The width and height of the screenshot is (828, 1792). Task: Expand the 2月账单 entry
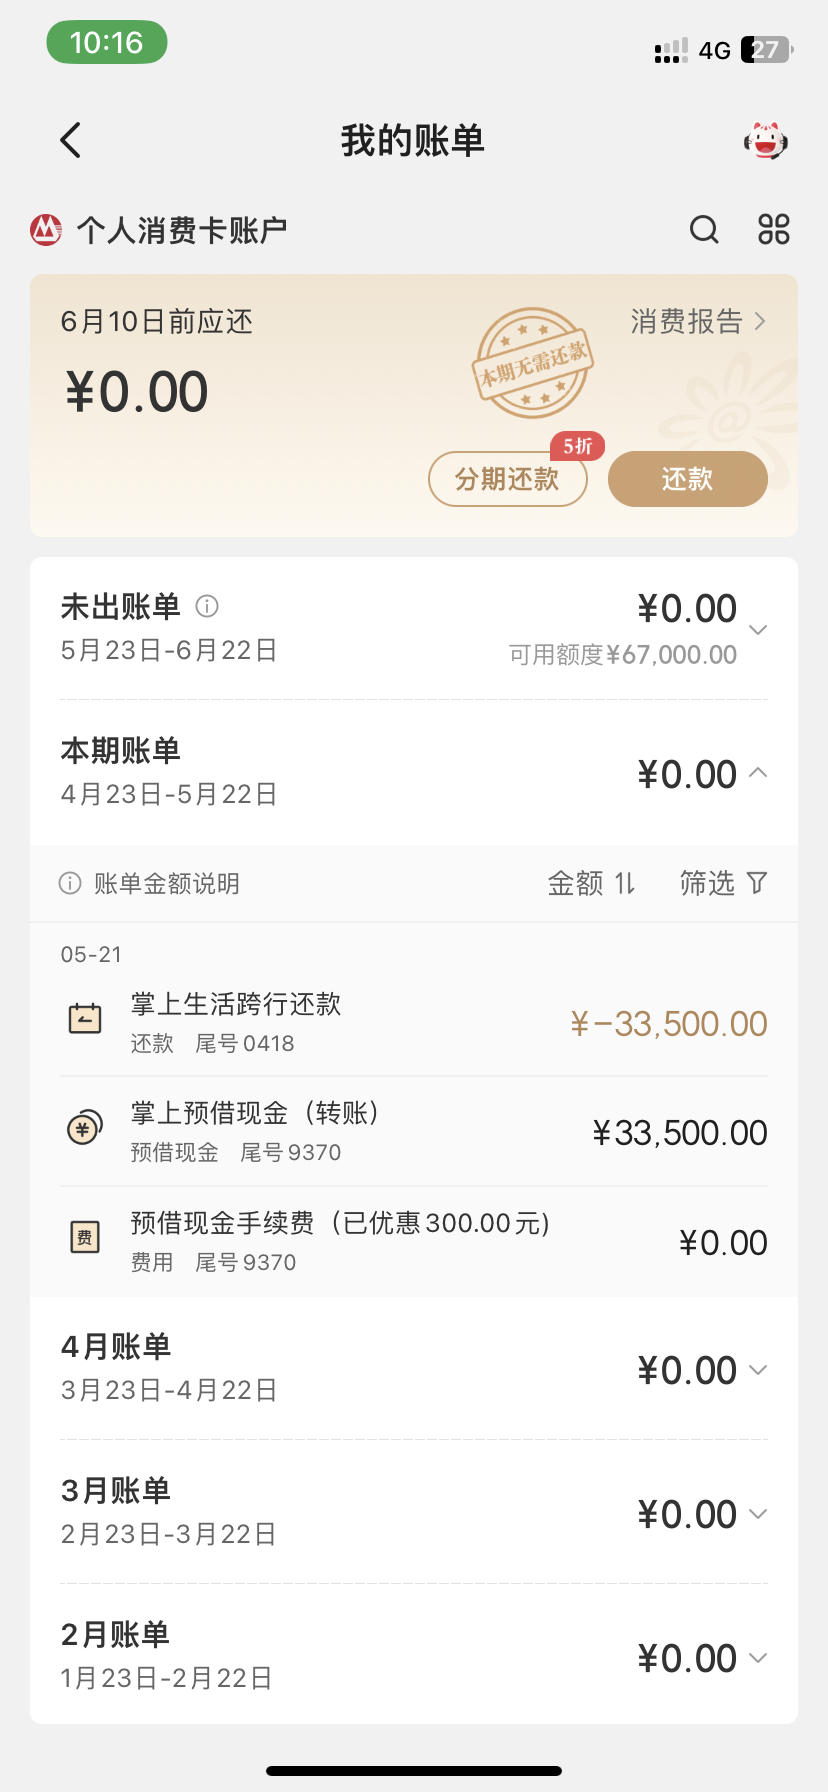[x=414, y=1655]
